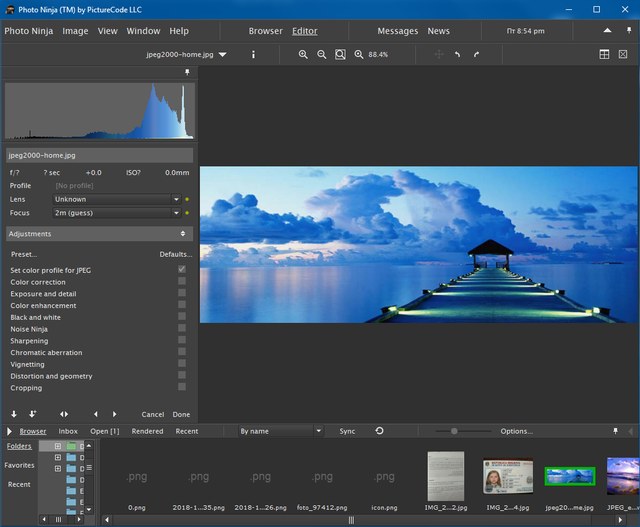This screenshot has height=527, width=640.
Task: Click the grid layout view icon
Action: tap(605, 54)
